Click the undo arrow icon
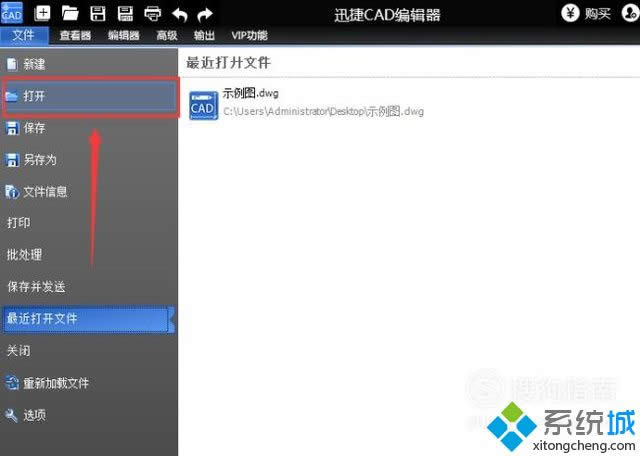Image resolution: width=640 pixels, height=456 pixels. (x=180, y=15)
